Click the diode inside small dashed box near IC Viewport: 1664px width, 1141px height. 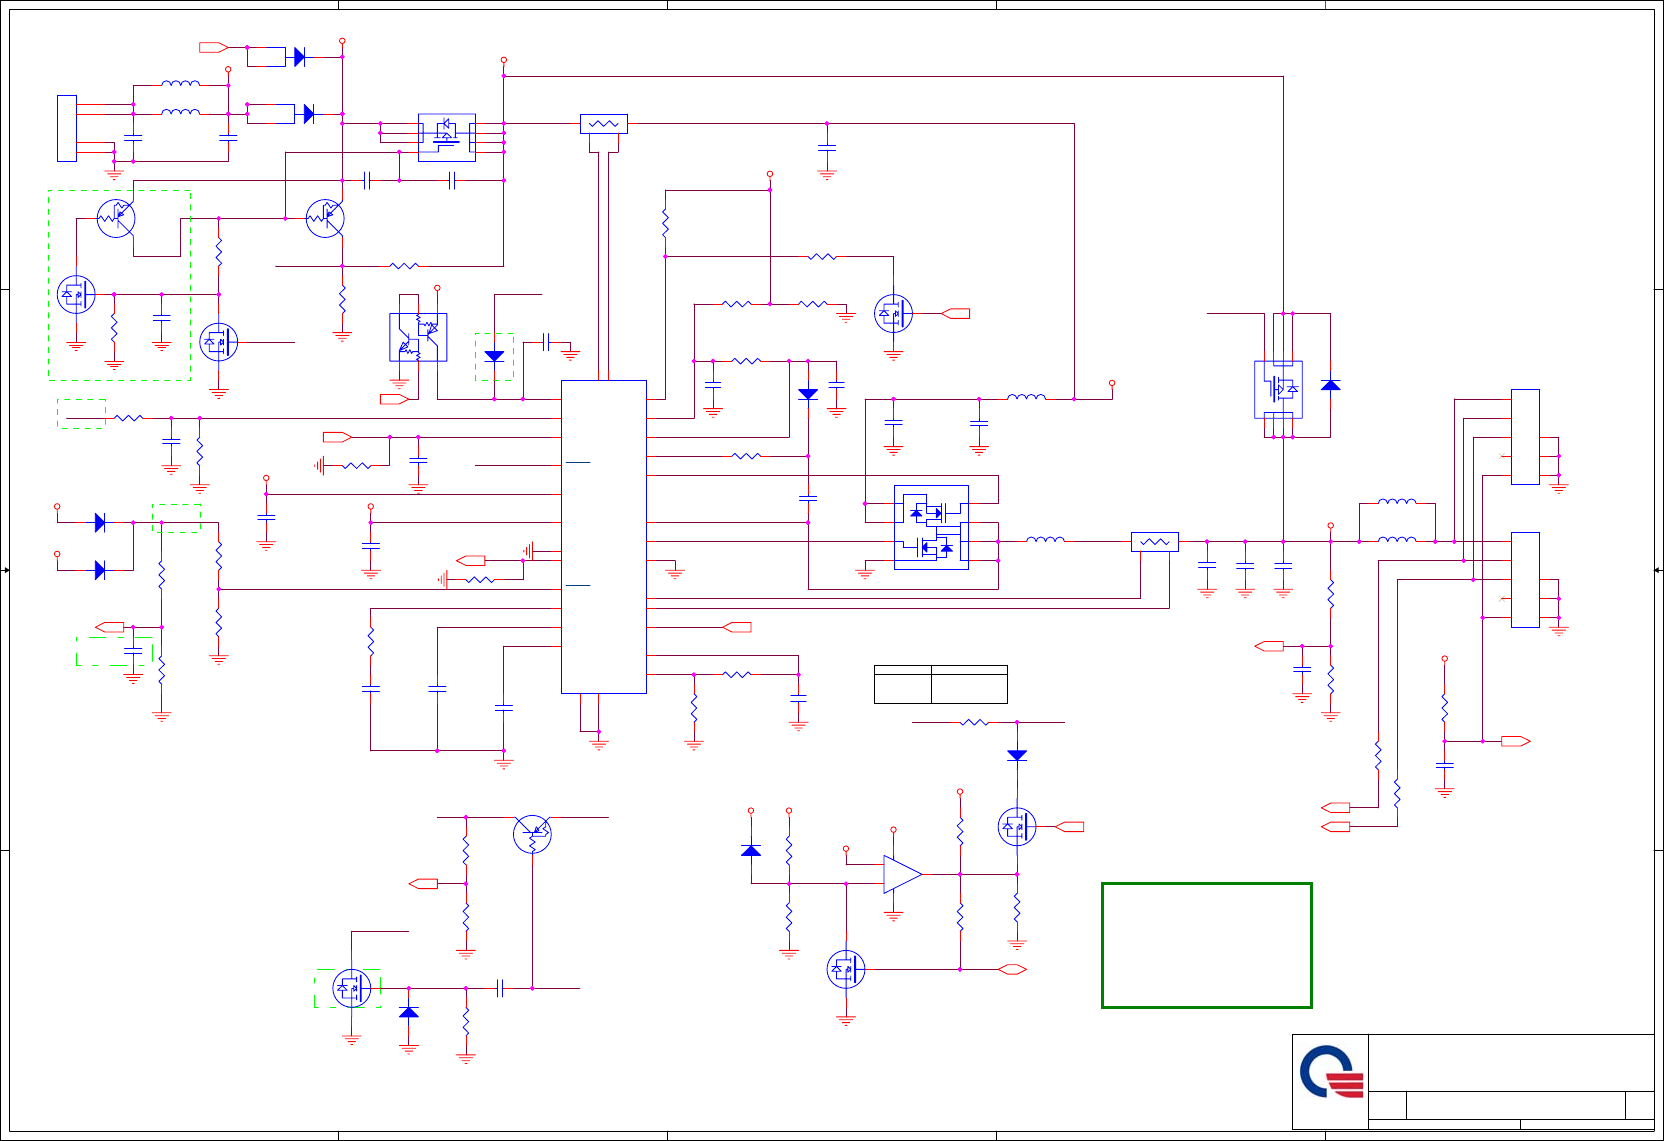click(494, 356)
